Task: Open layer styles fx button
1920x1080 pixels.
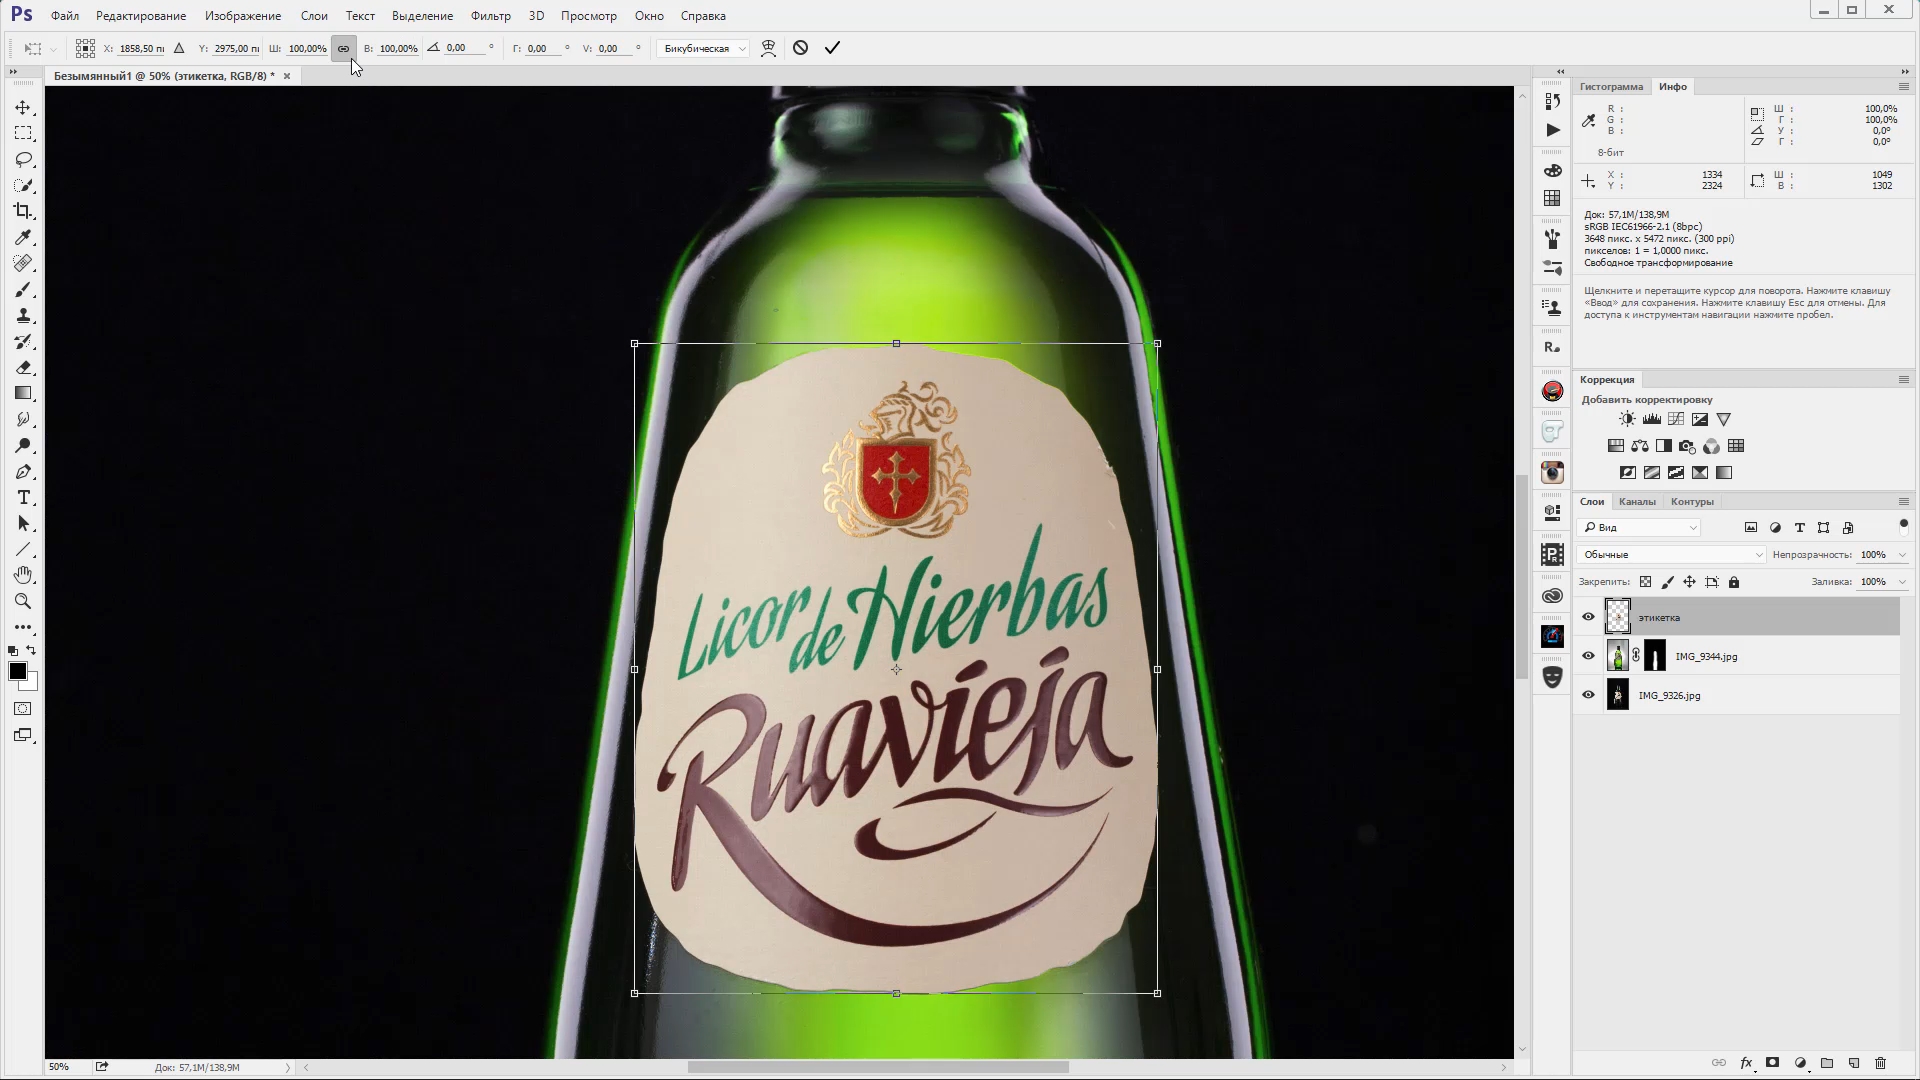Action: (x=1746, y=1063)
